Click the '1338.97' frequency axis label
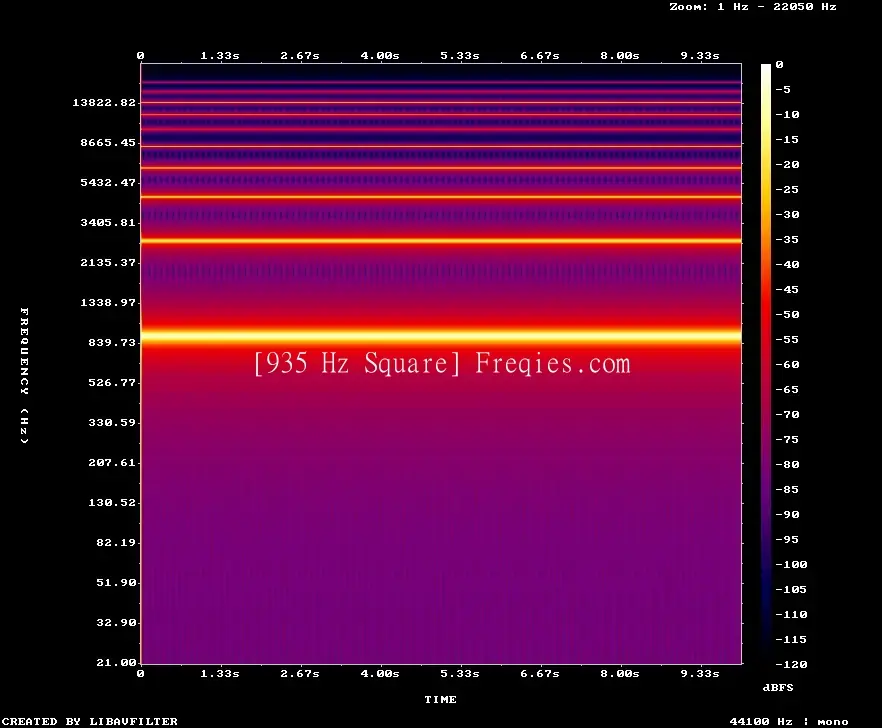Image resolution: width=882 pixels, height=728 pixels. click(x=108, y=302)
